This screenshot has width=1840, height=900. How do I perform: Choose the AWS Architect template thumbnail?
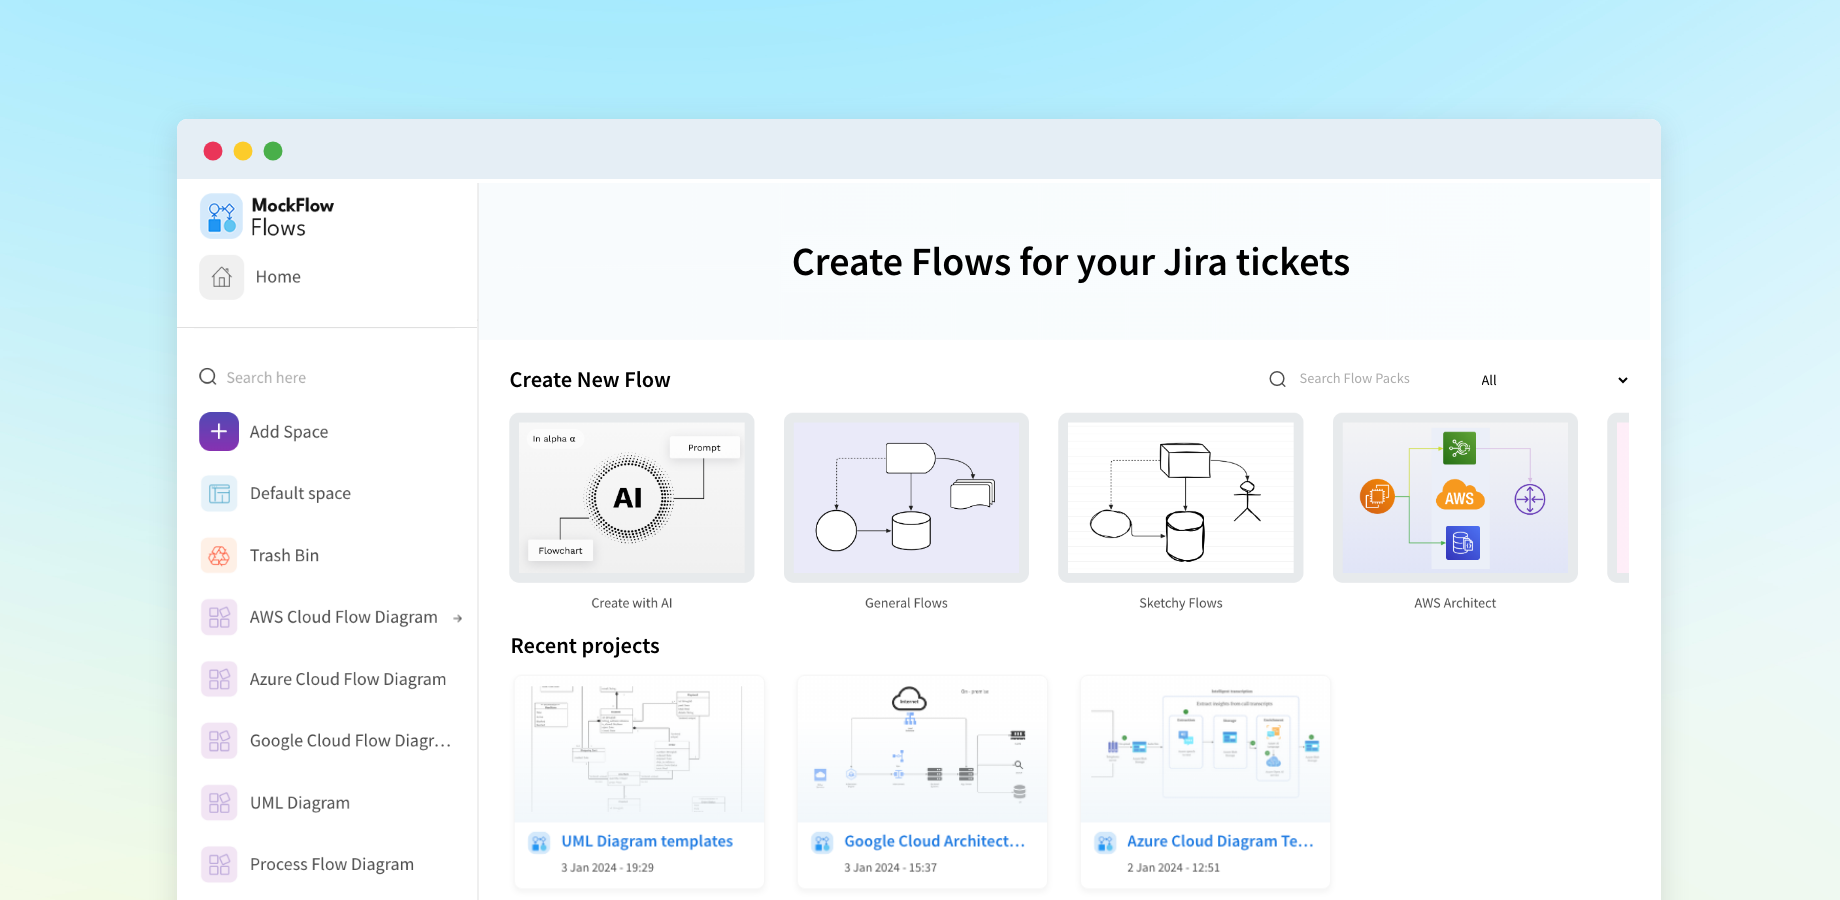[x=1455, y=498]
